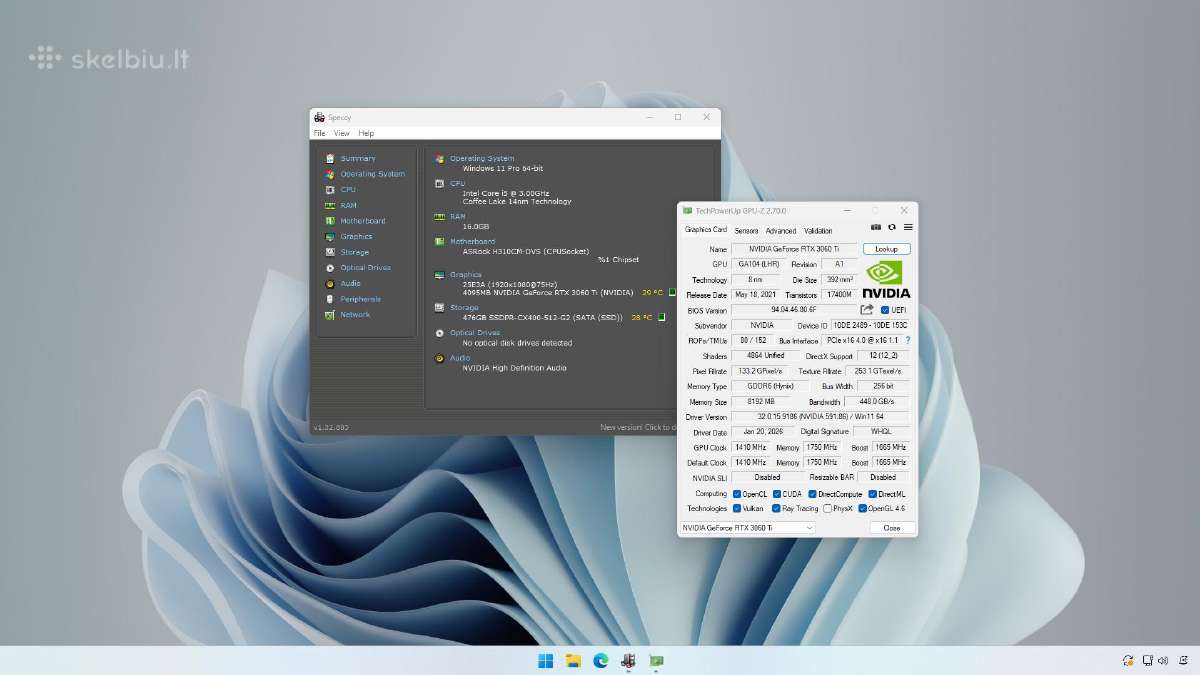Click share icon beside BIOS Version

[x=867, y=310]
